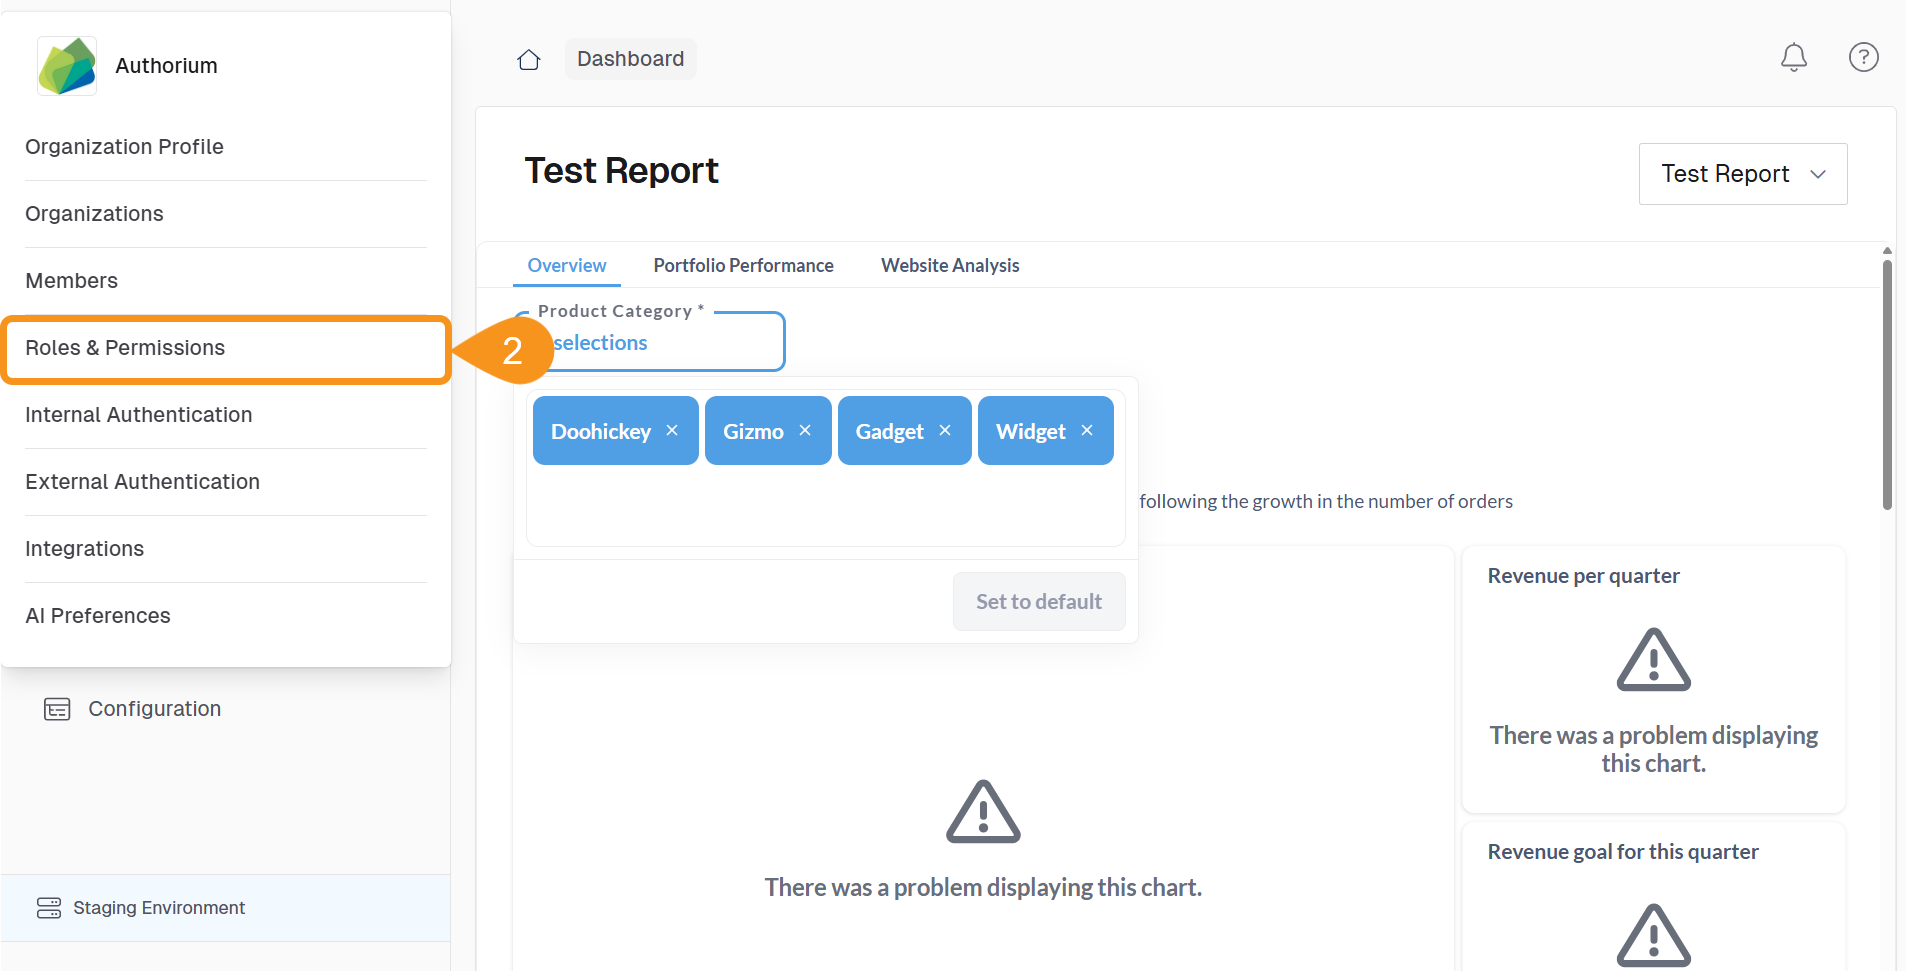Open Roles & Permissions in the sidebar
1906x971 pixels.
(124, 347)
